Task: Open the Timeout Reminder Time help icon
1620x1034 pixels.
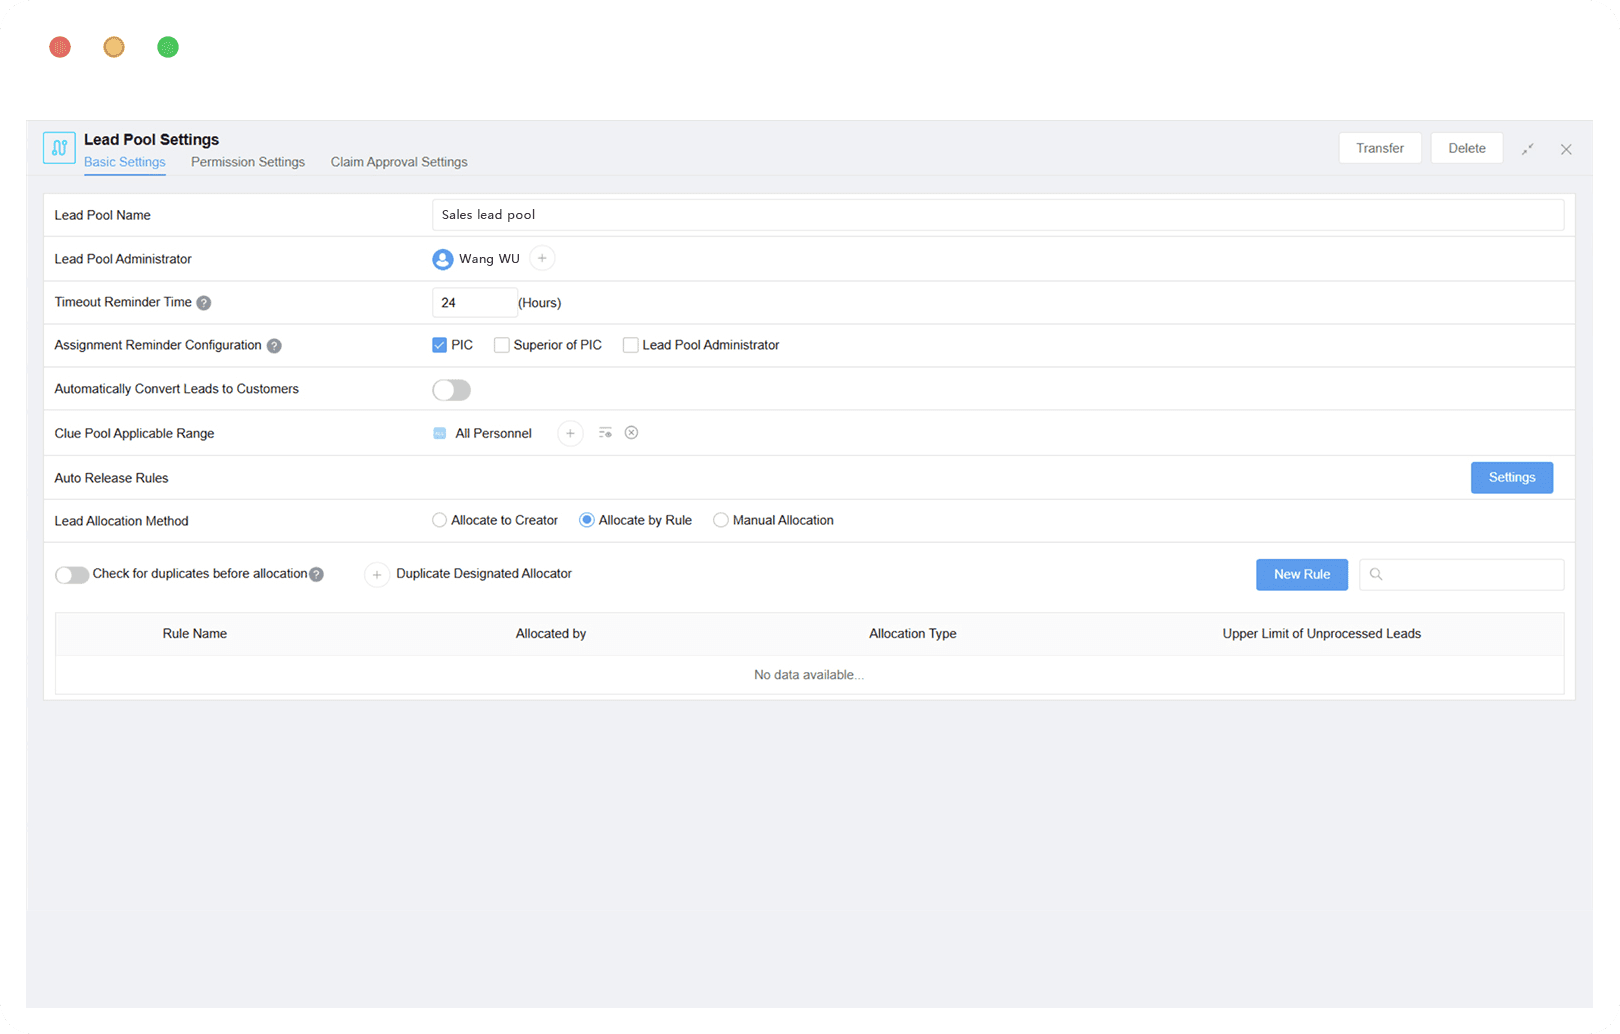Action: (x=204, y=303)
